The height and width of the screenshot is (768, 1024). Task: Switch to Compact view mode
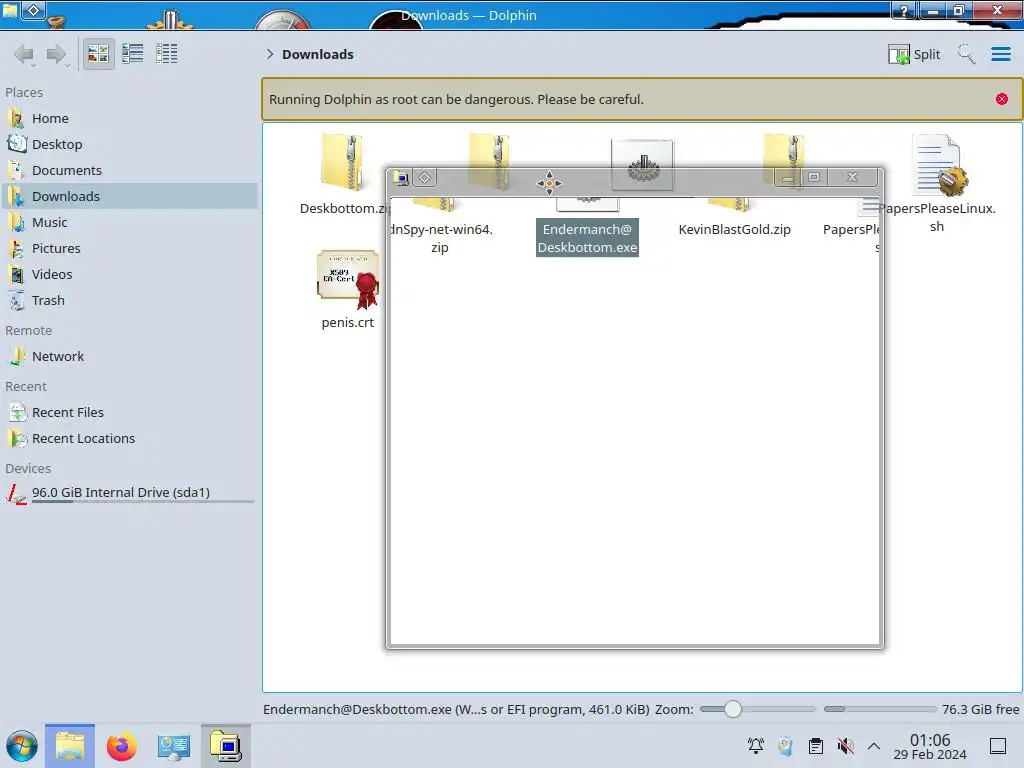click(133, 54)
